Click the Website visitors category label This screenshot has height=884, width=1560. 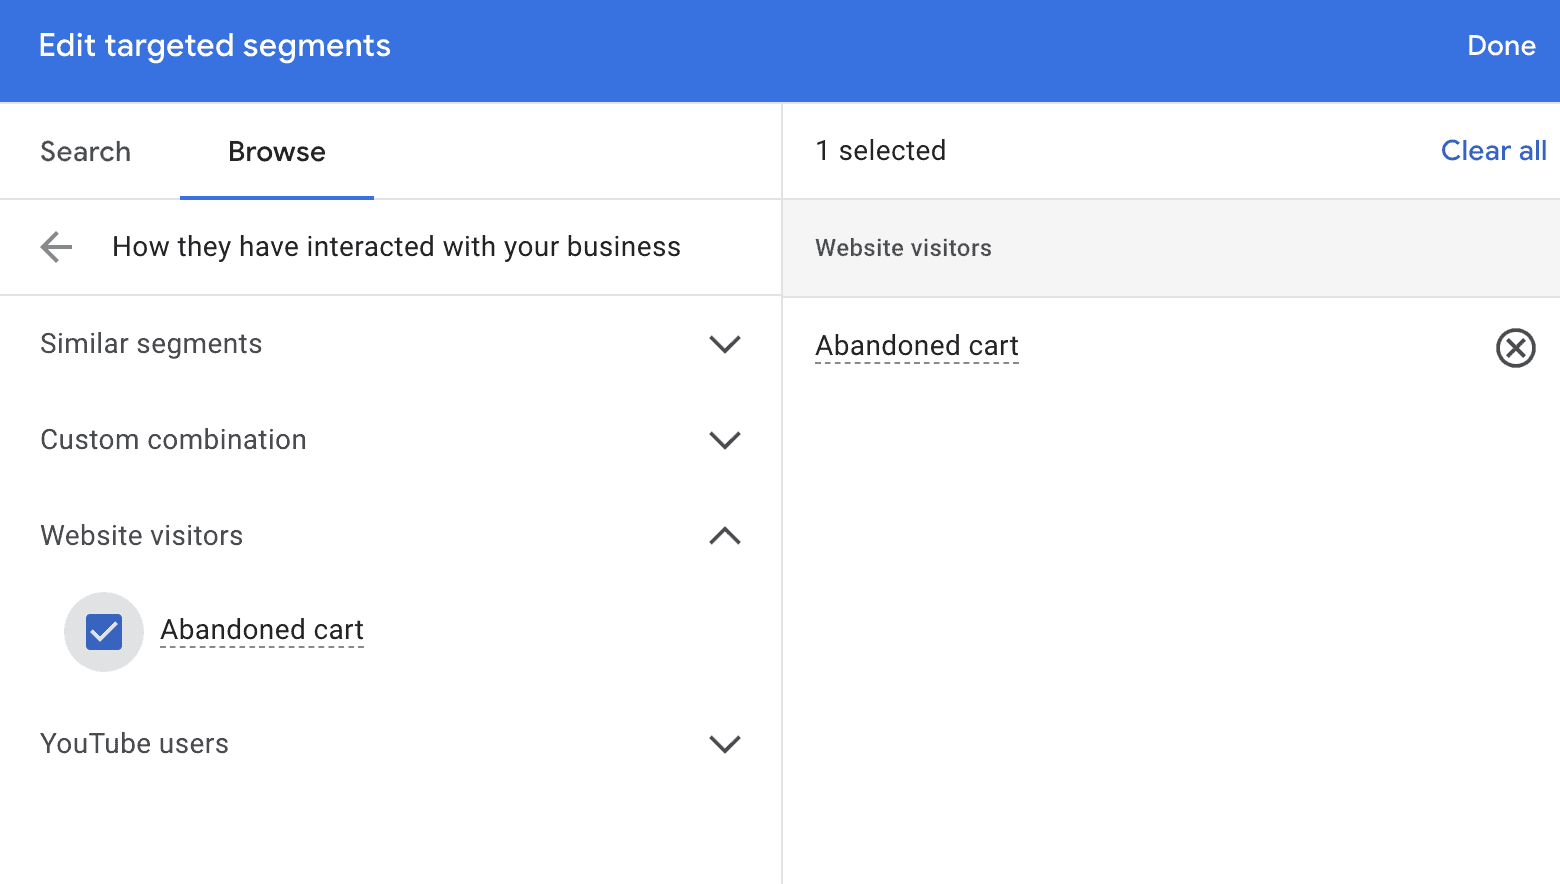pos(142,536)
